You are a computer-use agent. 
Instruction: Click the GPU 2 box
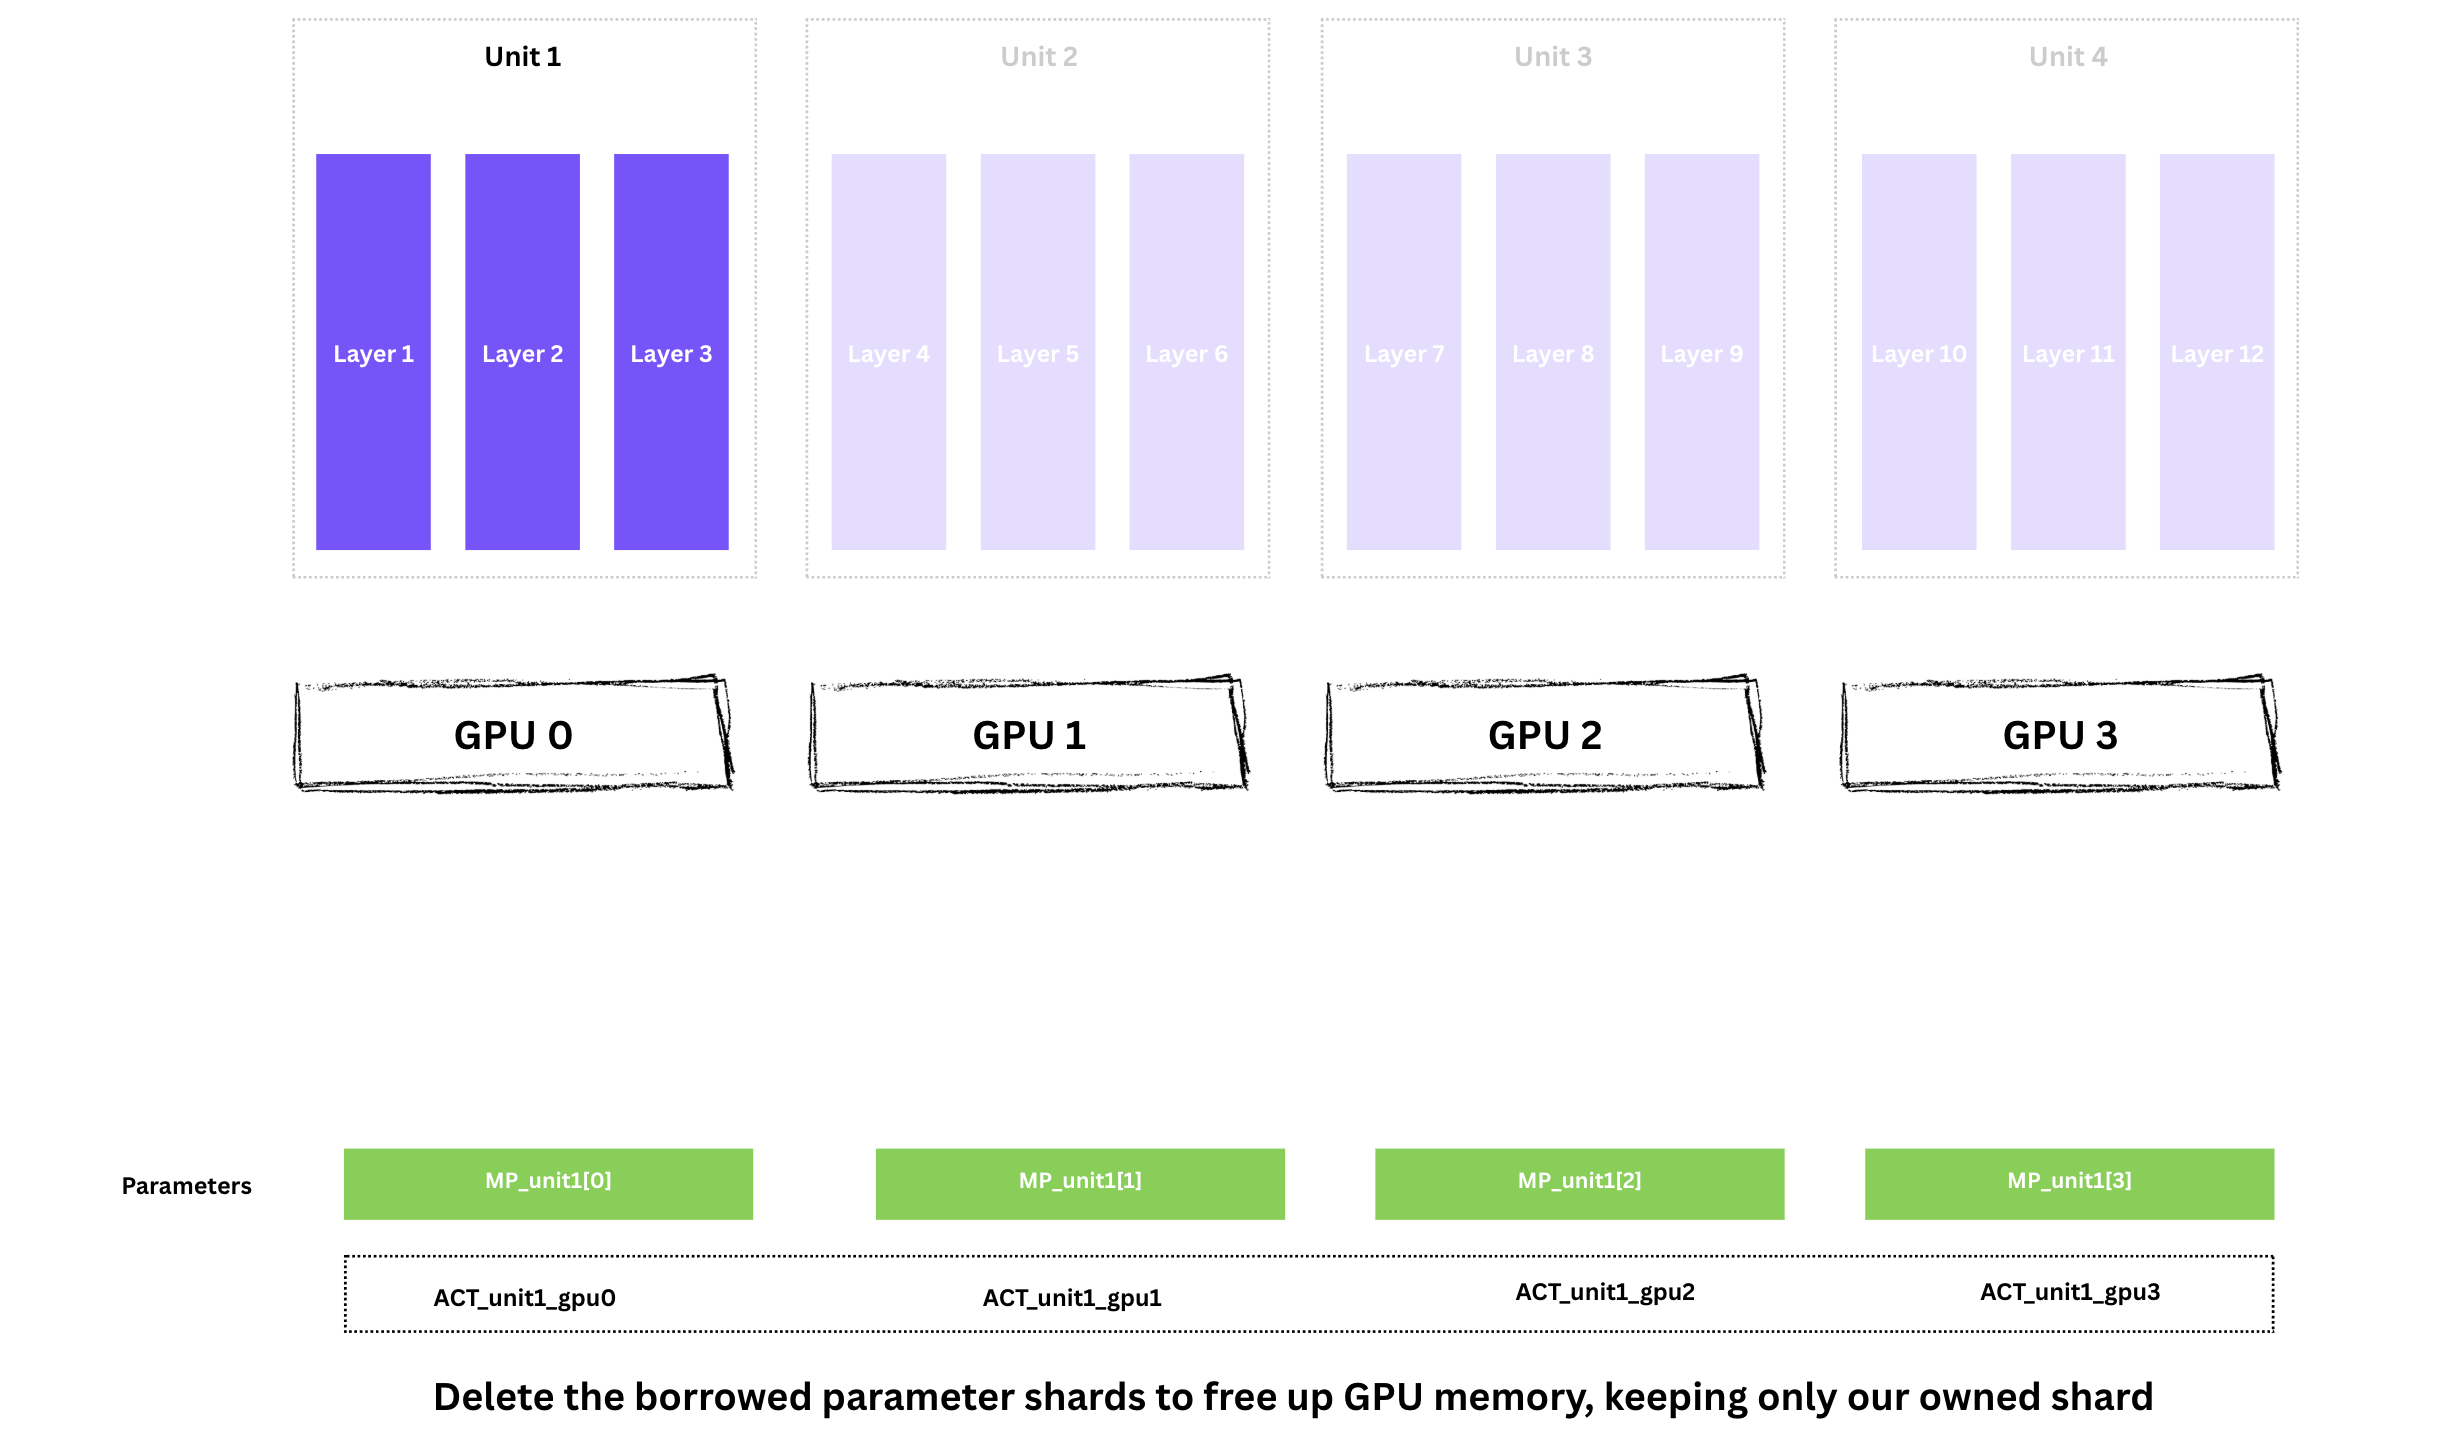(1544, 735)
